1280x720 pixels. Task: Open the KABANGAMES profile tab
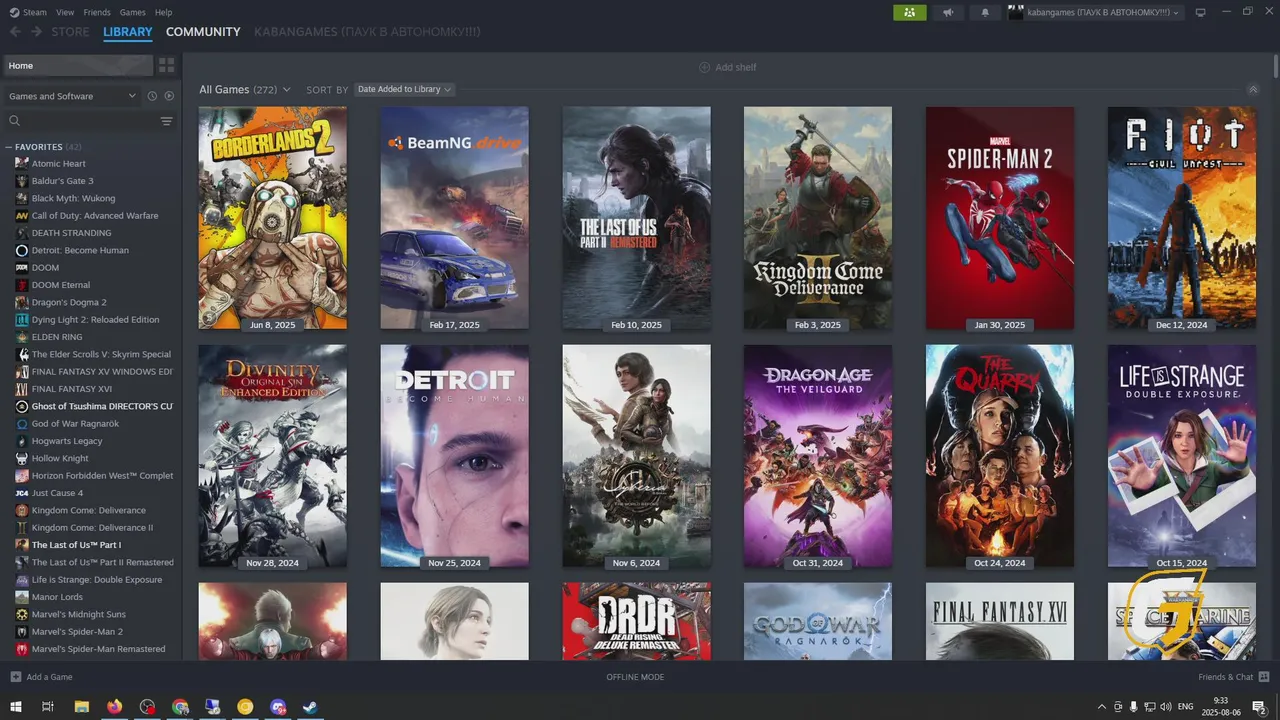pos(367,32)
